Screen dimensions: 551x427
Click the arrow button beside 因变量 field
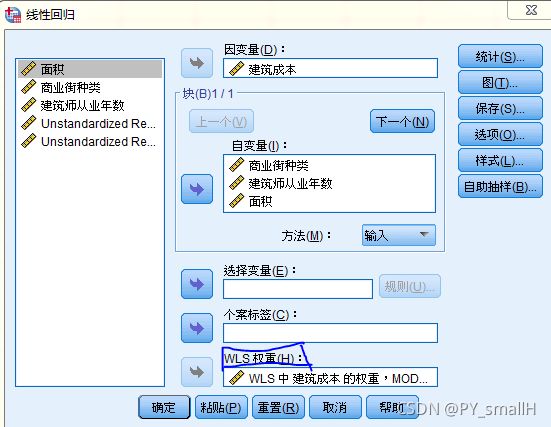[x=197, y=63]
